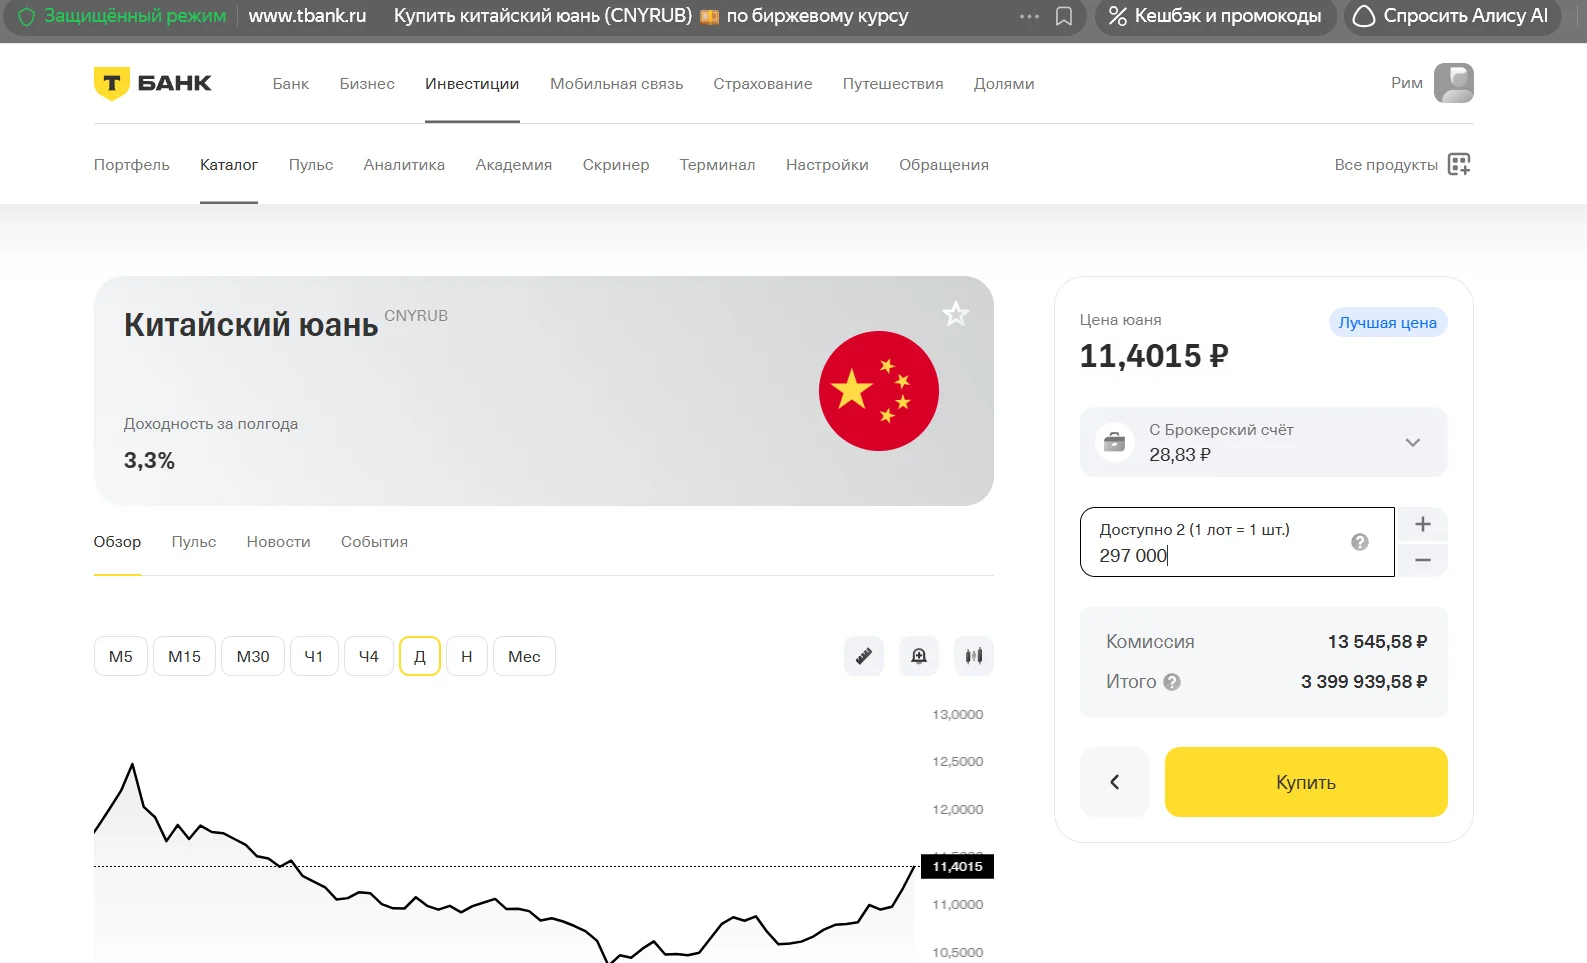Click the CNYRUB ticker label
The image size is (1587, 963).
pos(416,316)
